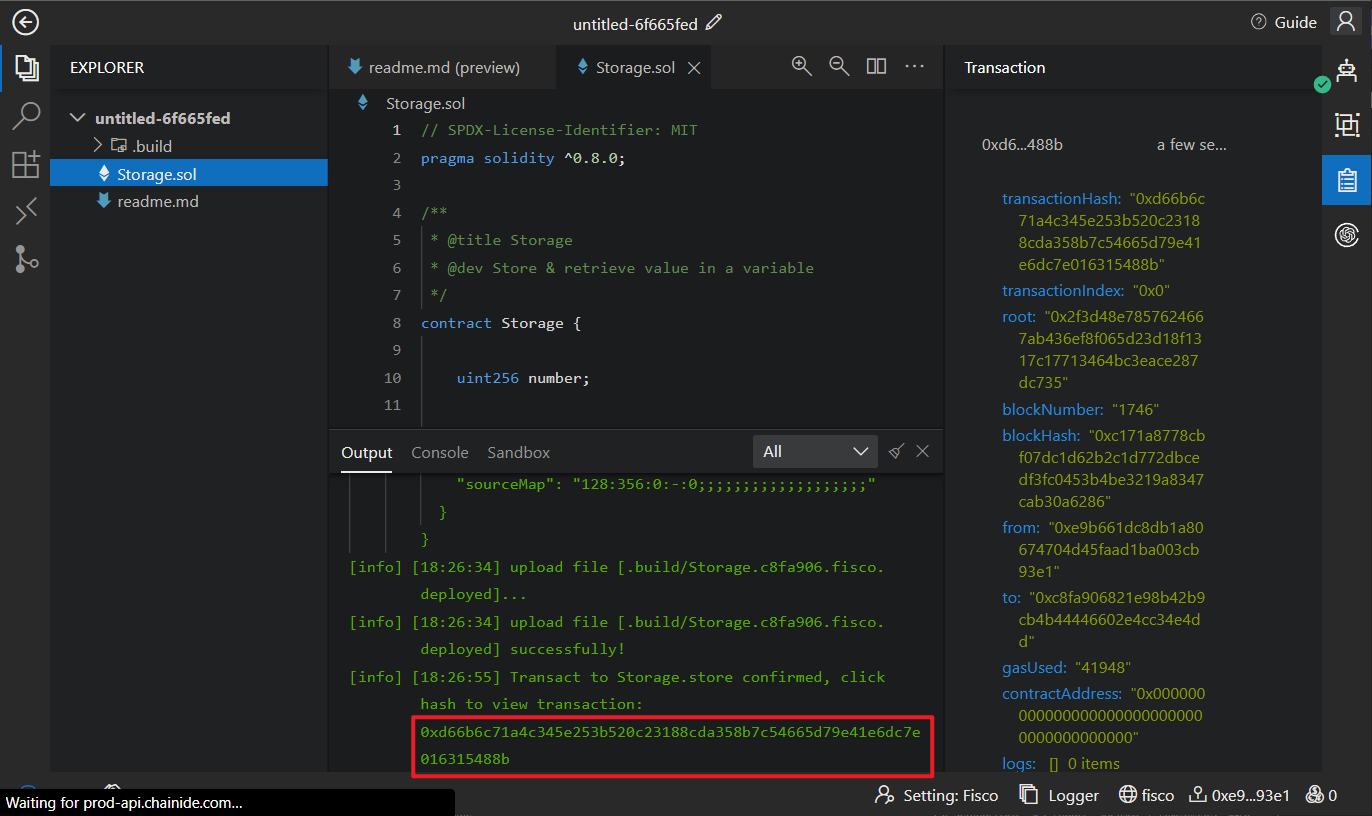The width and height of the screenshot is (1372, 816).
Task: Click the zoom in magnifier icon
Action: 801,66
